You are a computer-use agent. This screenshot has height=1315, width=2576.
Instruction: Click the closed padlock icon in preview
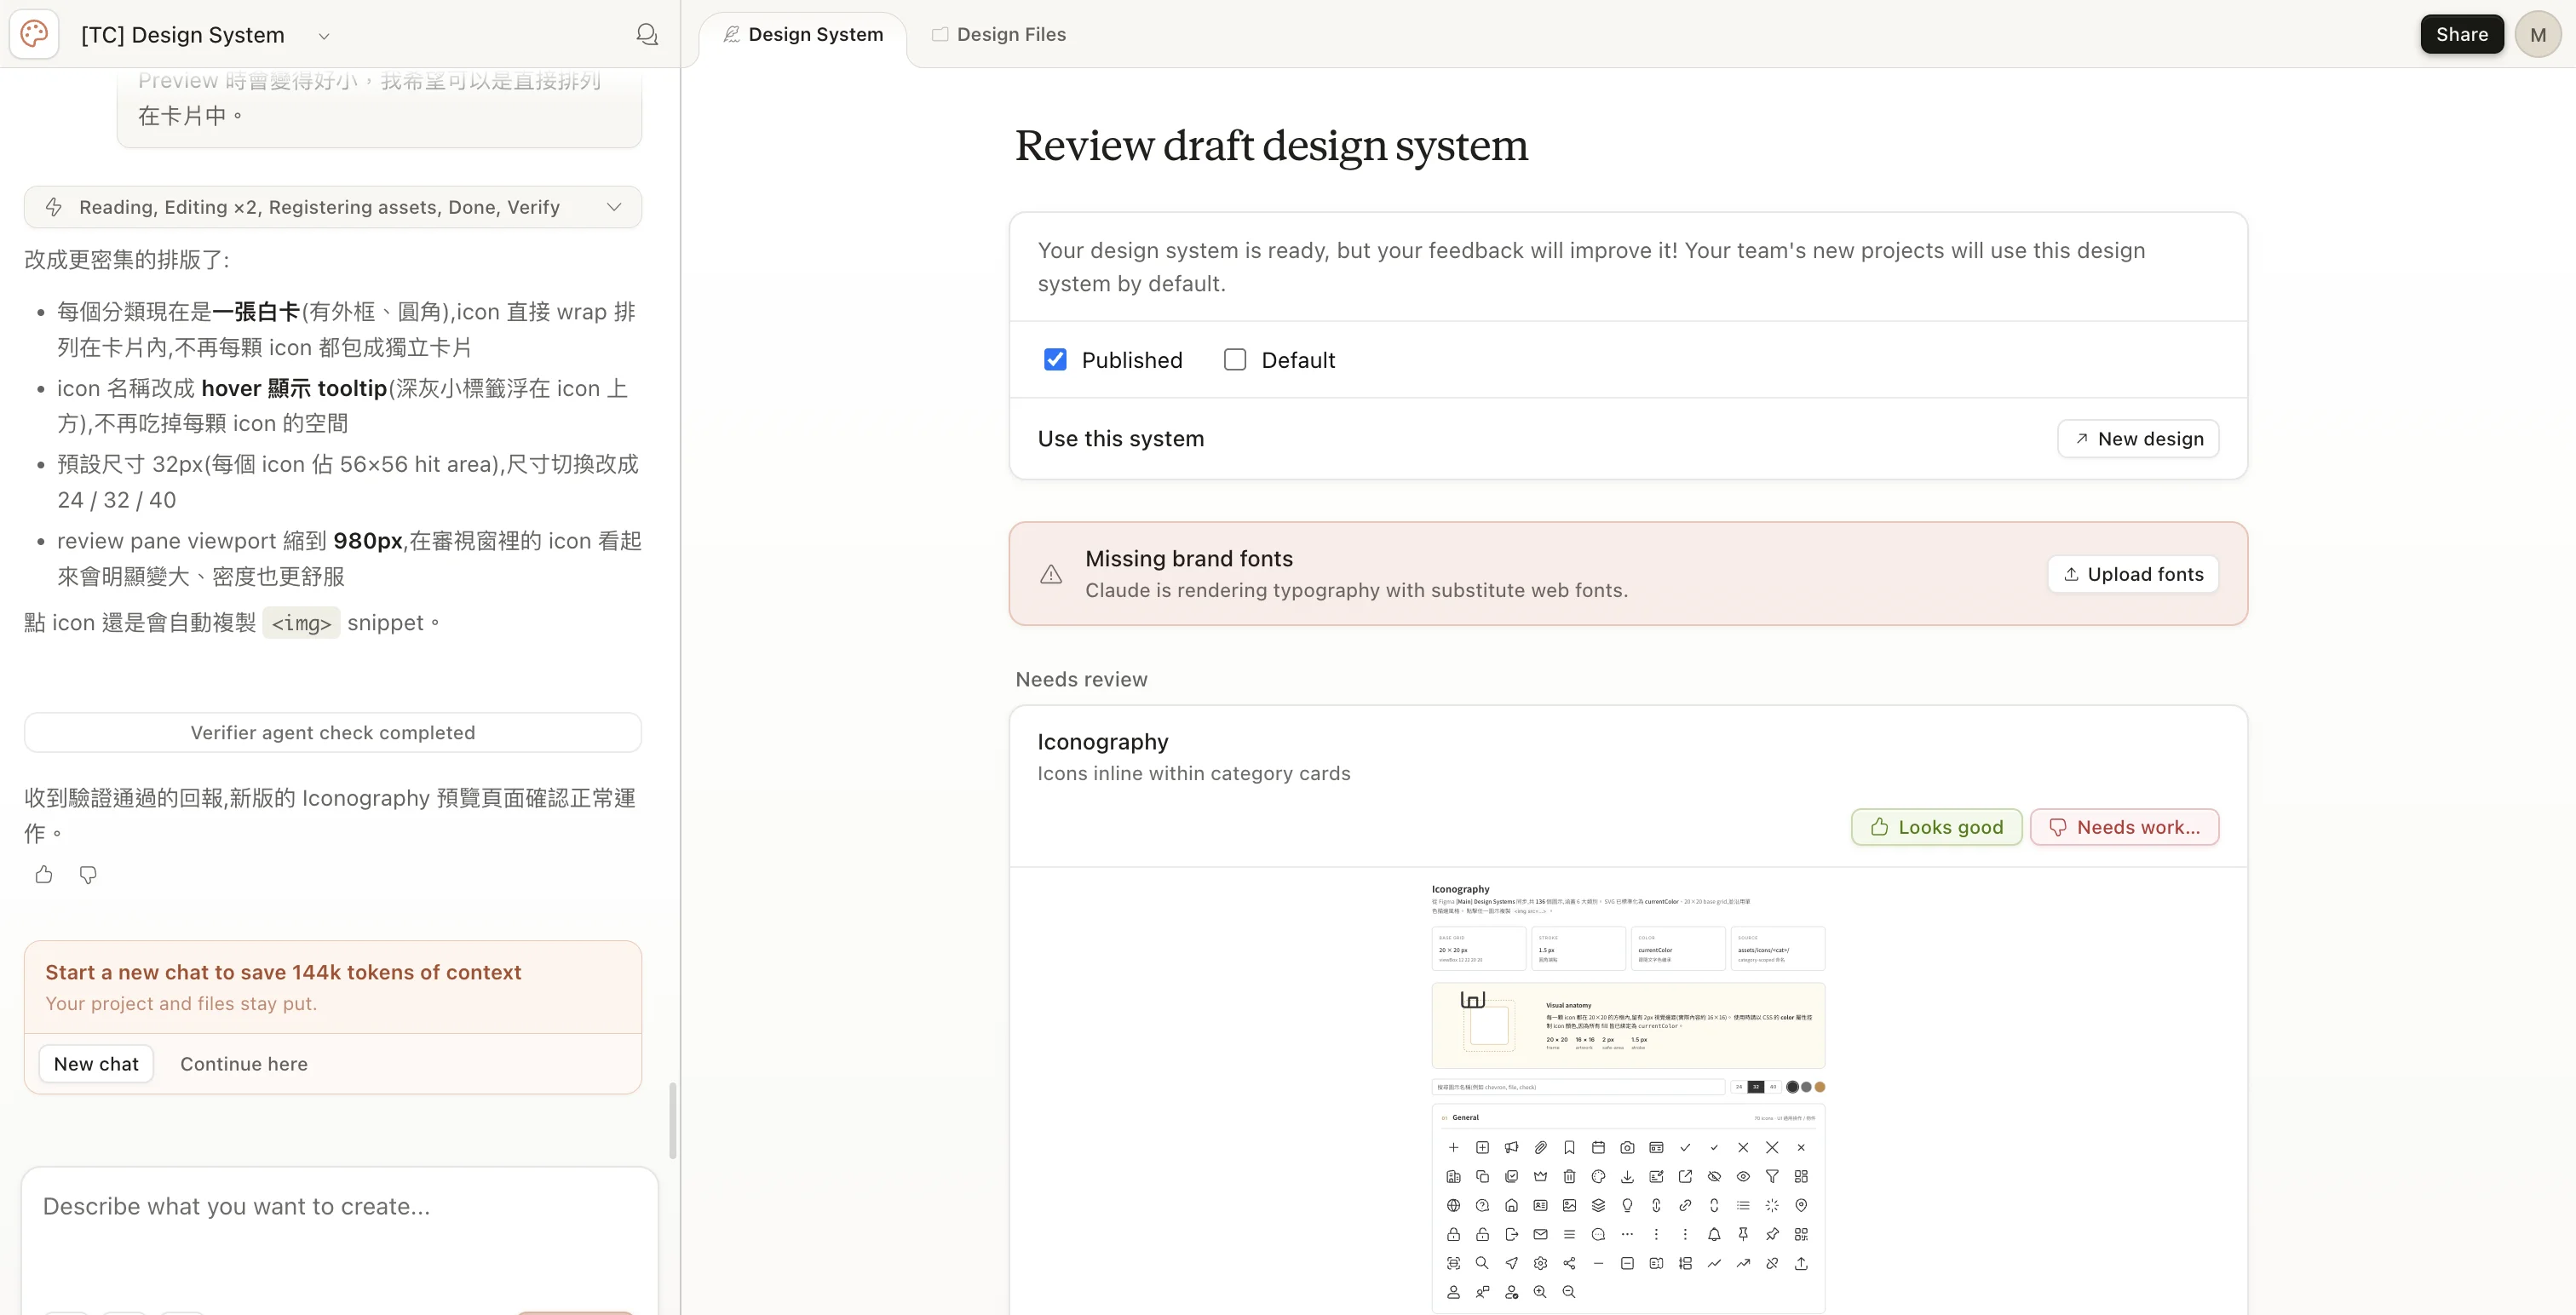tap(1453, 1234)
